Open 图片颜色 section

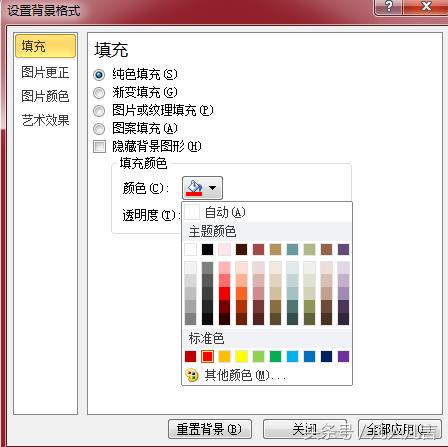coord(45,96)
